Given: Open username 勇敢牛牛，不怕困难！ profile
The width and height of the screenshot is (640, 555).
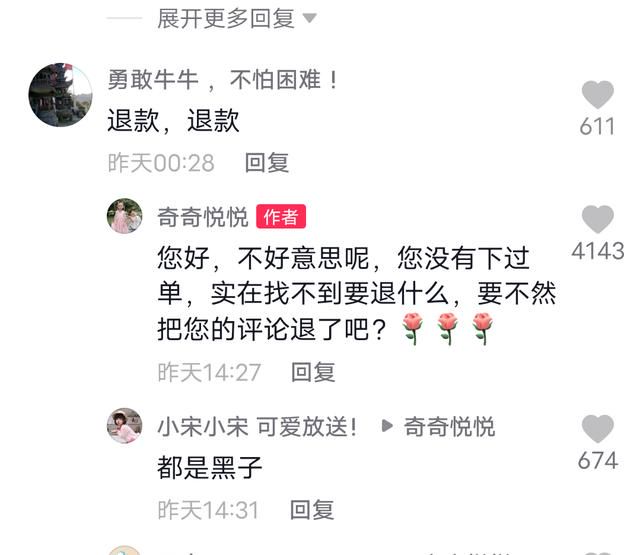Looking at the screenshot, I should pyautogui.click(x=223, y=80).
